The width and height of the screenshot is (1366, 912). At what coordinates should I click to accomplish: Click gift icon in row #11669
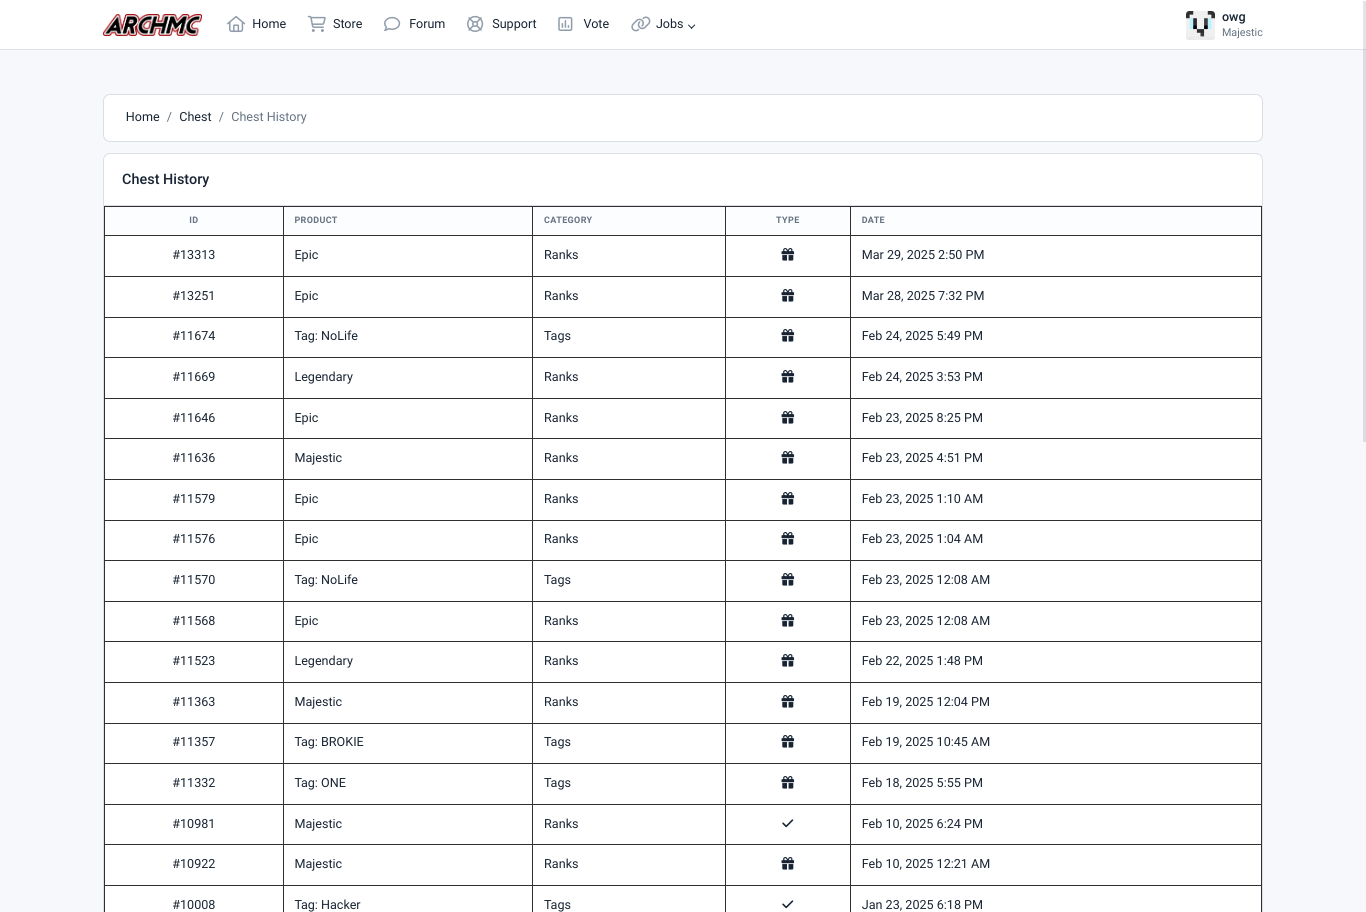788,377
